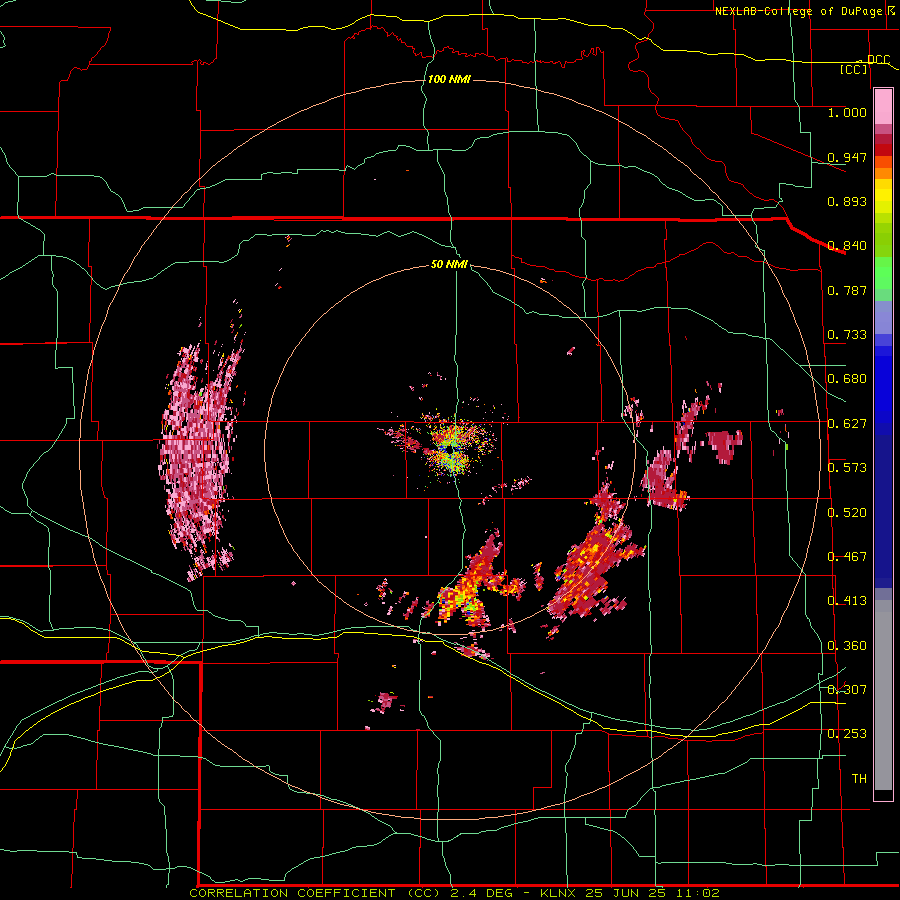Click the DCC label above the color bar

tap(879, 60)
